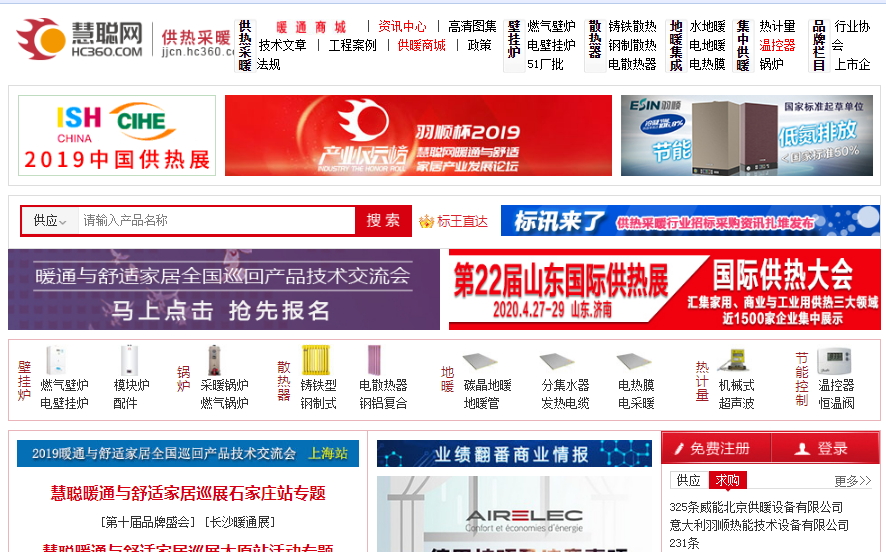This screenshot has height=552, width=886.
Task: Open the 热计量 link in top navigation
Action: [x=778, y=27]
